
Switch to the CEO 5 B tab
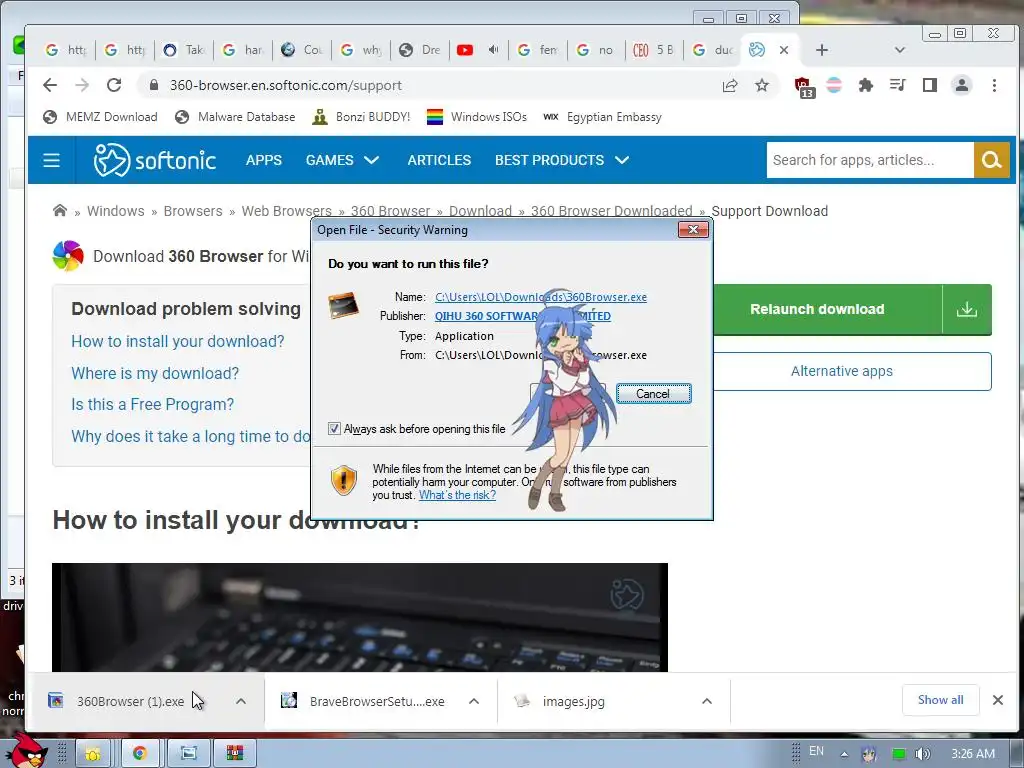coord(654,50)
